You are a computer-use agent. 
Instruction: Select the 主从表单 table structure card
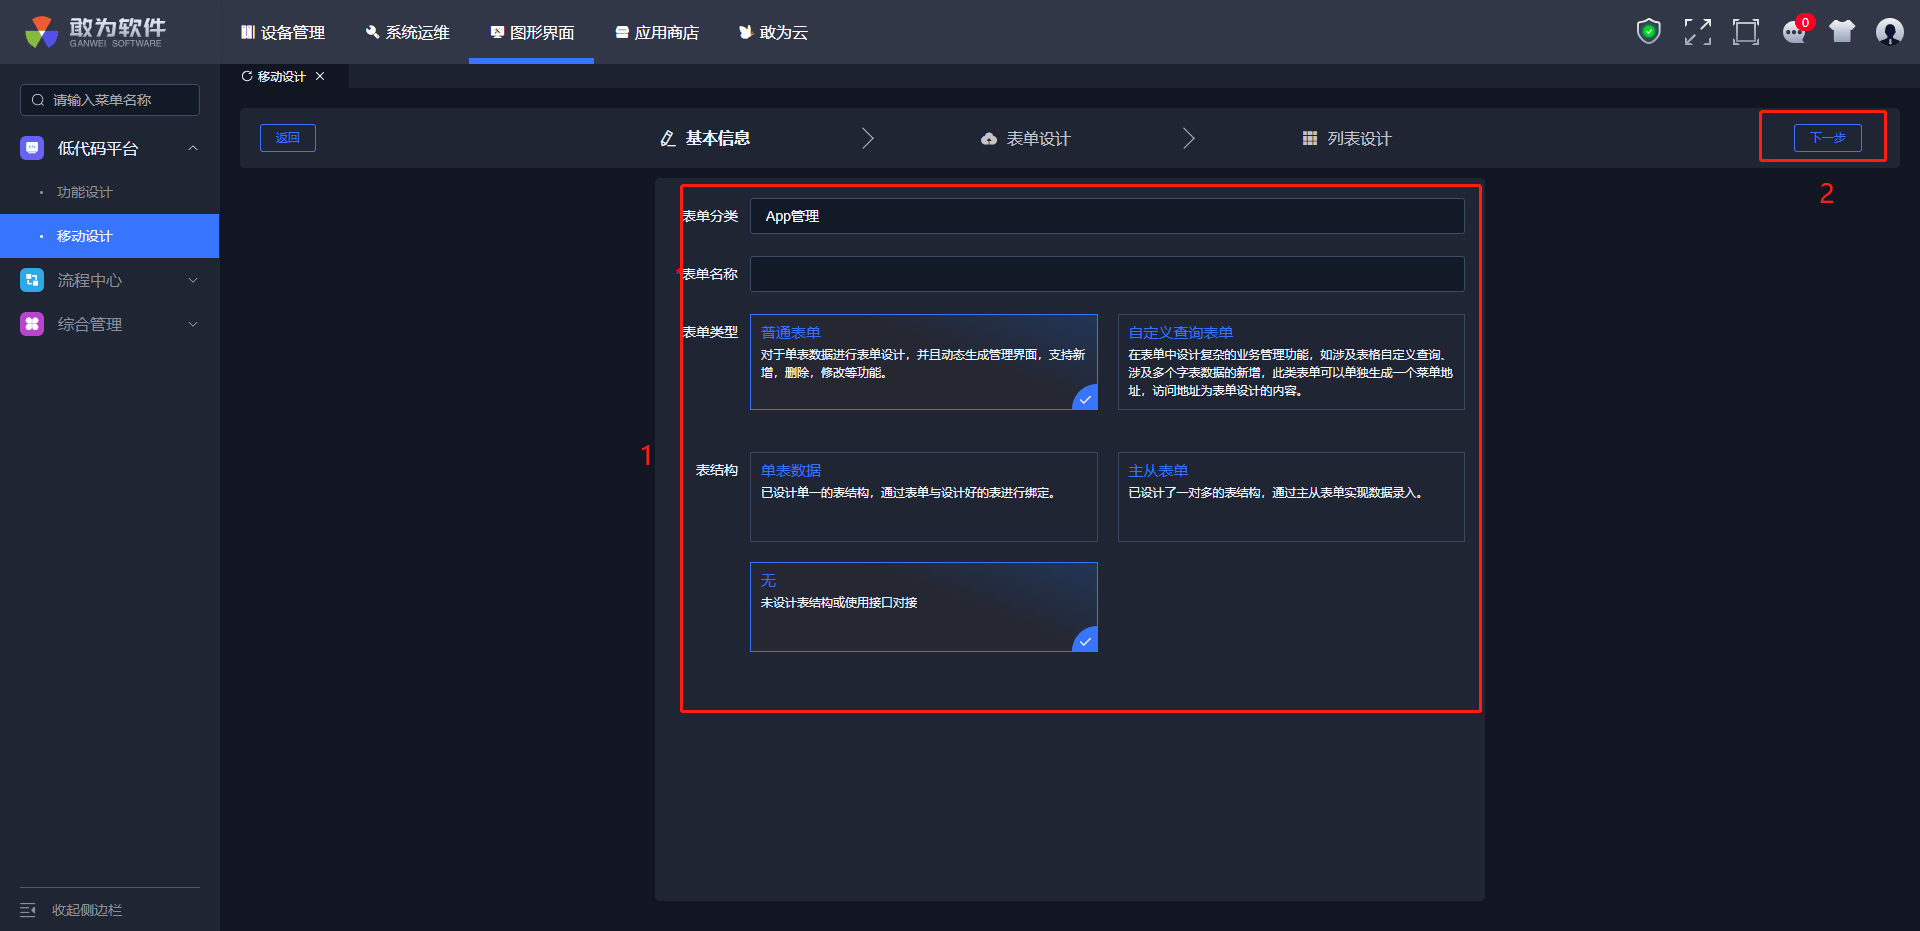[1291, 497]
